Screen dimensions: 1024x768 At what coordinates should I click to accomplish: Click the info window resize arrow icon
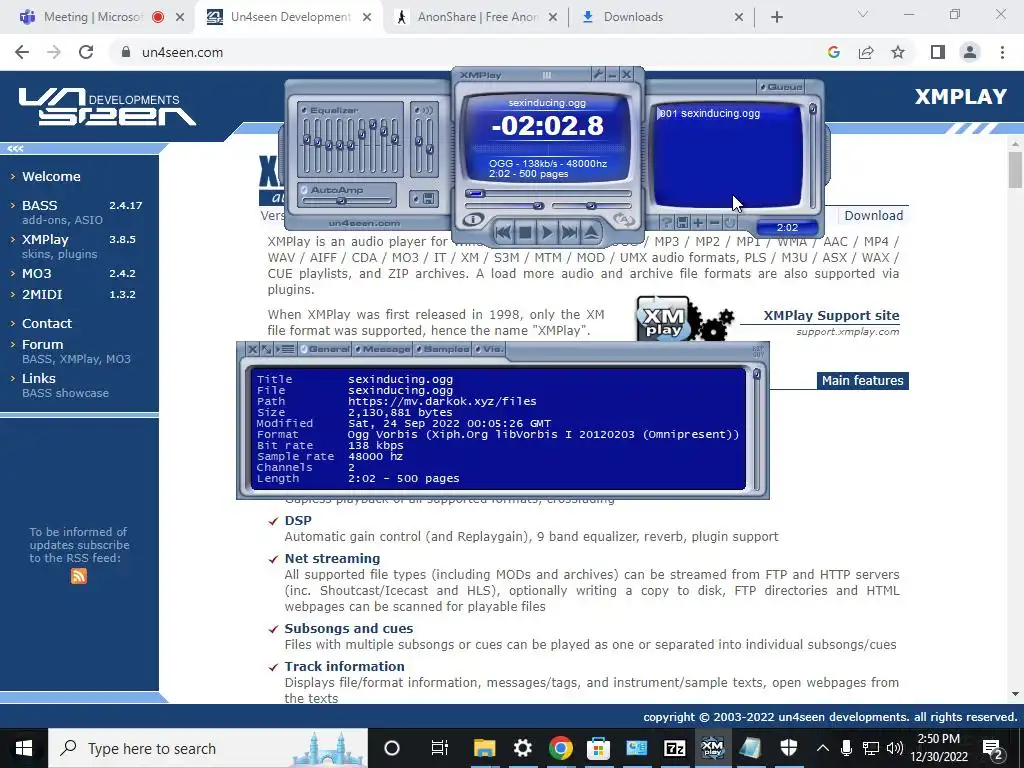[x=267, y=349]
